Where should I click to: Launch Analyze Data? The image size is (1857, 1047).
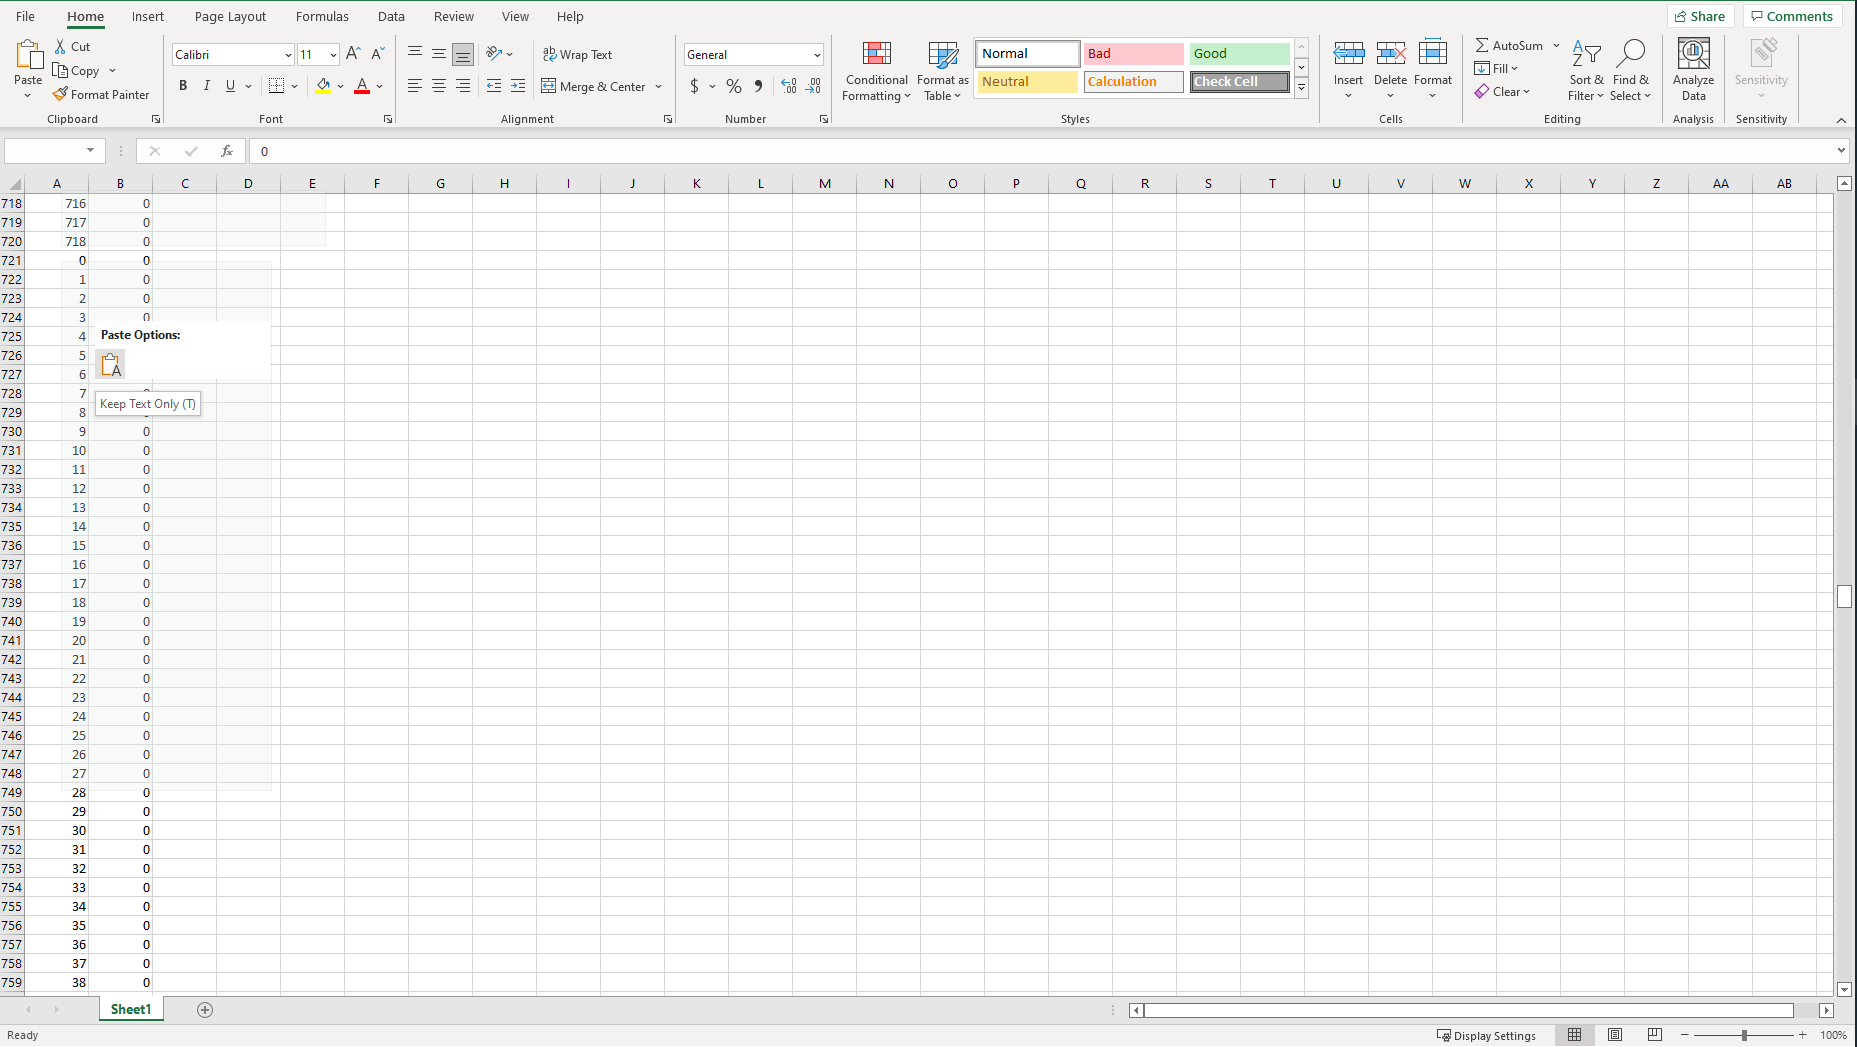(x=1693, y=70)
